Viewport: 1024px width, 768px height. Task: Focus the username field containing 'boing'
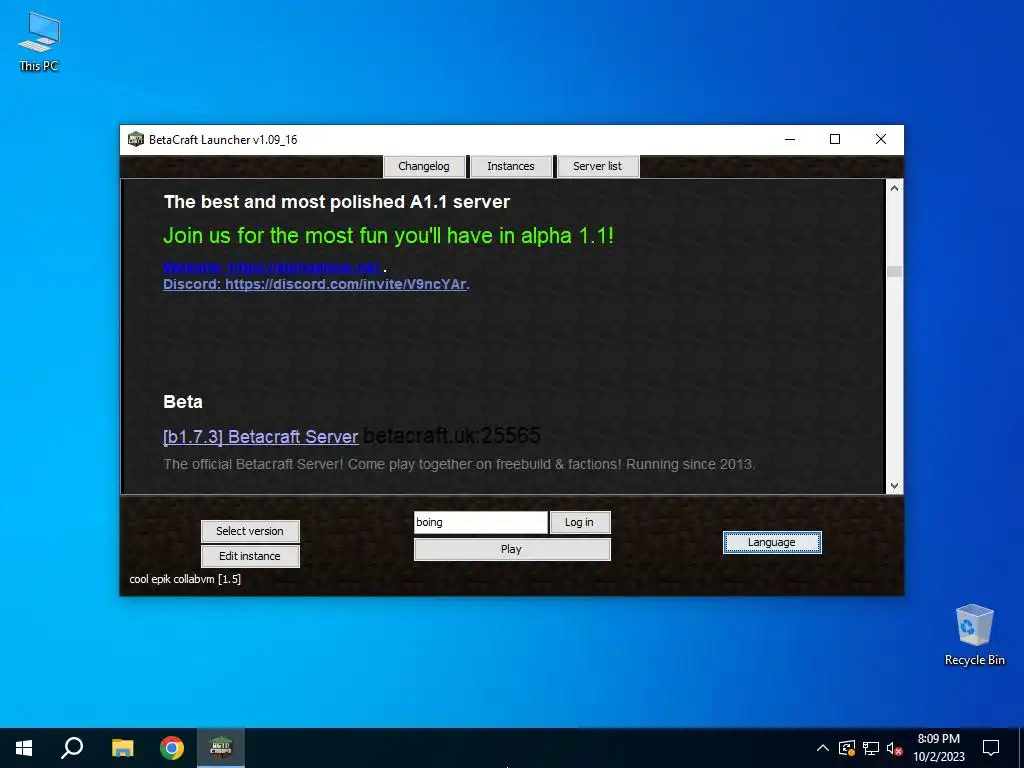point(481,522)
